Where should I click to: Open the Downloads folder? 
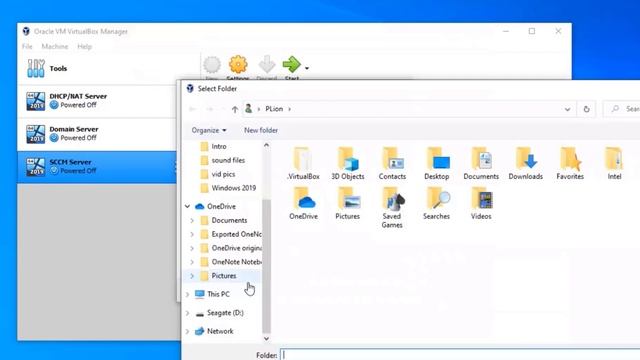pyautogui.click(x=525, y=163)
